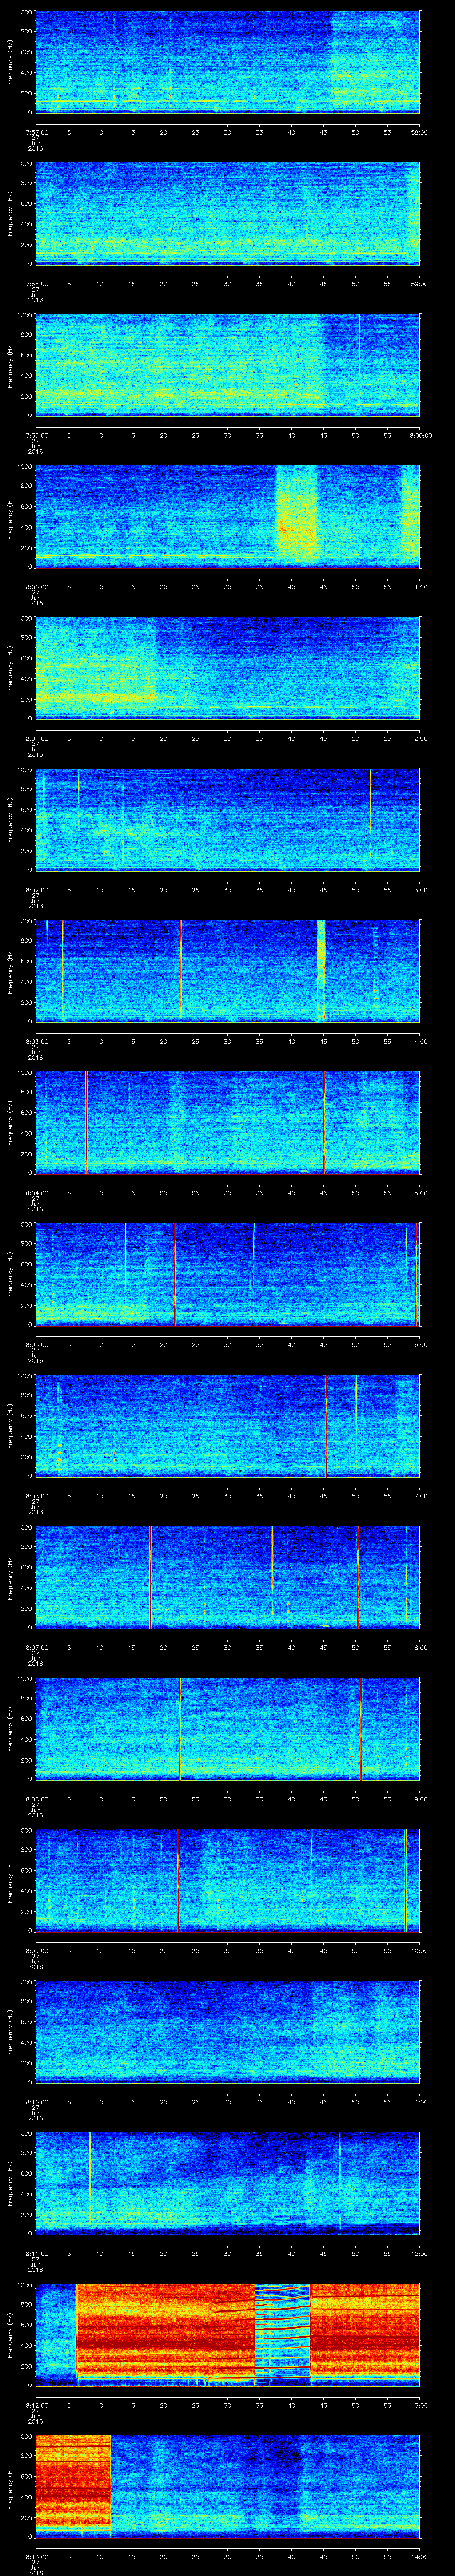Select the spectrogram panel starting at 7:57:00
This screenshot has height=2576, width=455.
(227, 62)
